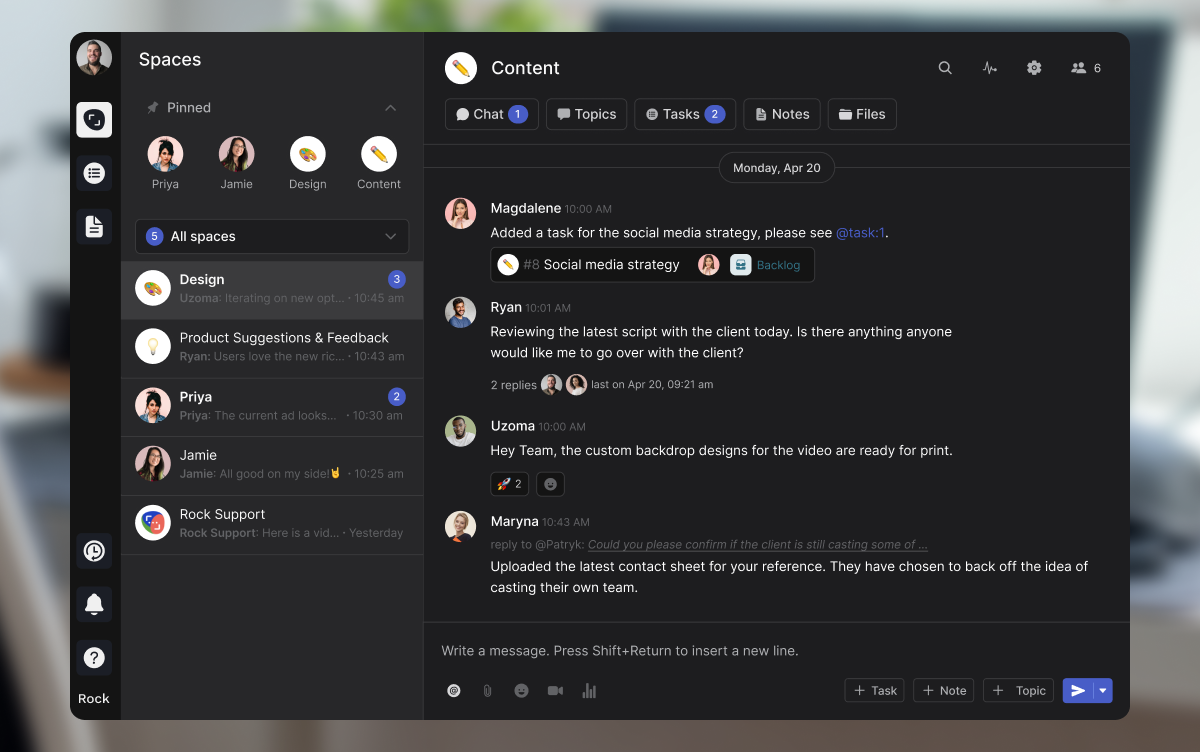
Task: Open the Content space settings gear
Action: click(x=1034, y=67)
